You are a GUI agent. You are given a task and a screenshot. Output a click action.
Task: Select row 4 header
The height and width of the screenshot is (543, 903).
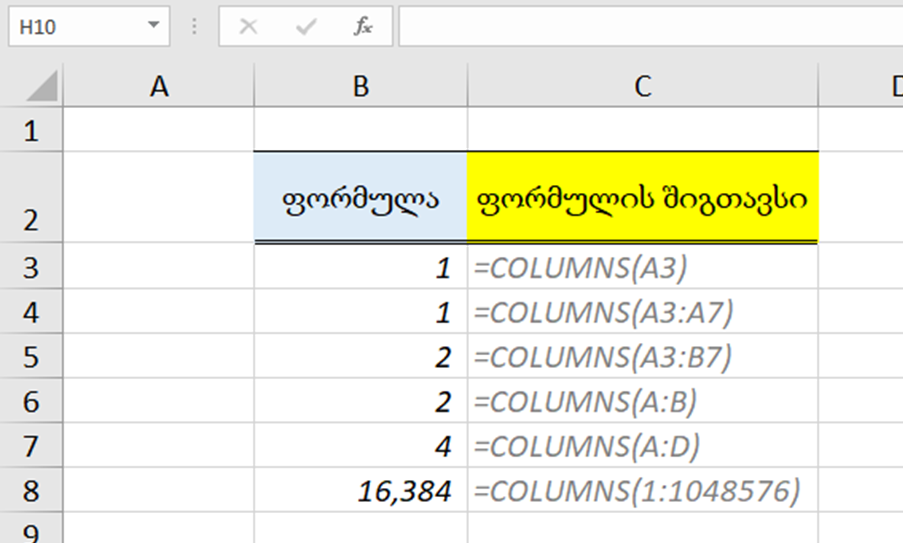pos(31,311)
